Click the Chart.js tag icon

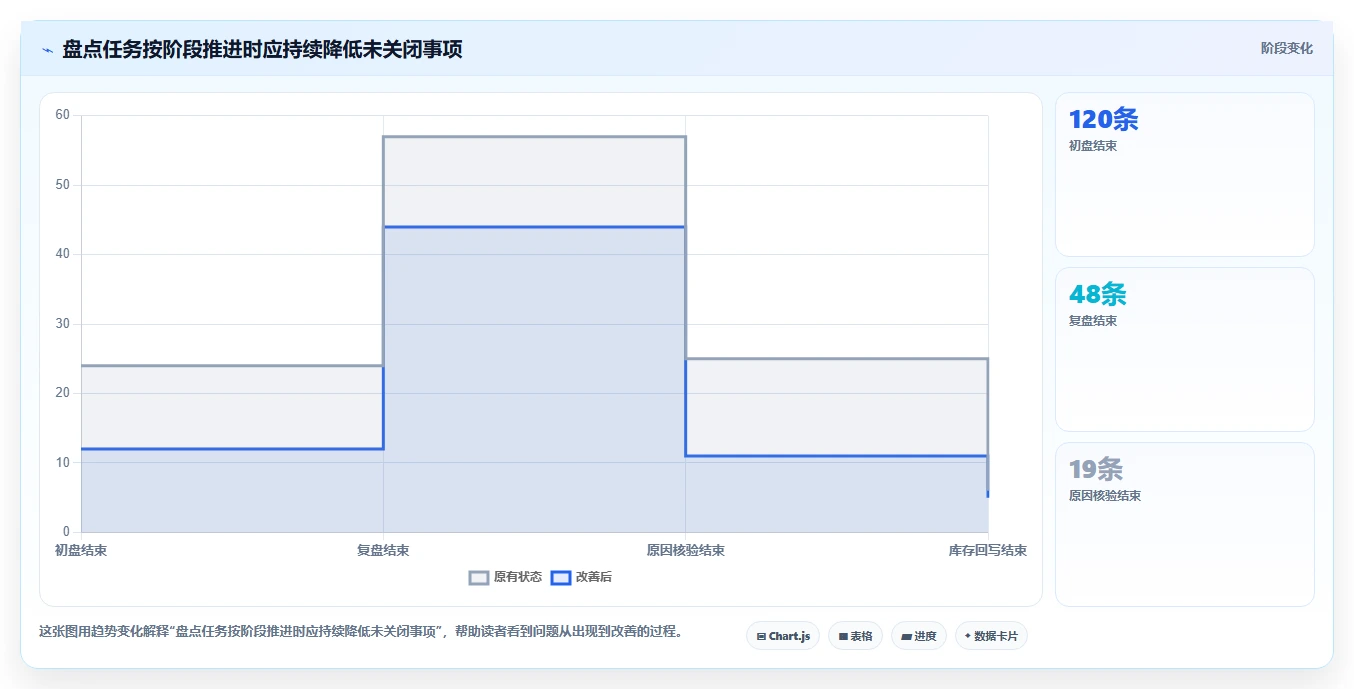coord(761,636)
